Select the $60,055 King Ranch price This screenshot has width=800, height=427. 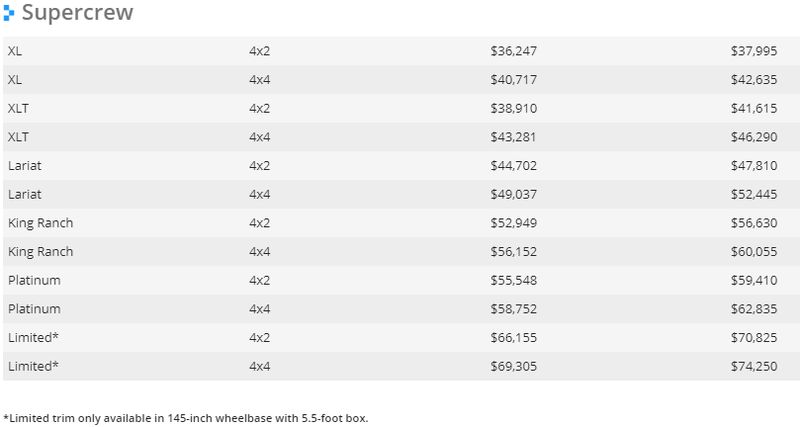point(754,252)
